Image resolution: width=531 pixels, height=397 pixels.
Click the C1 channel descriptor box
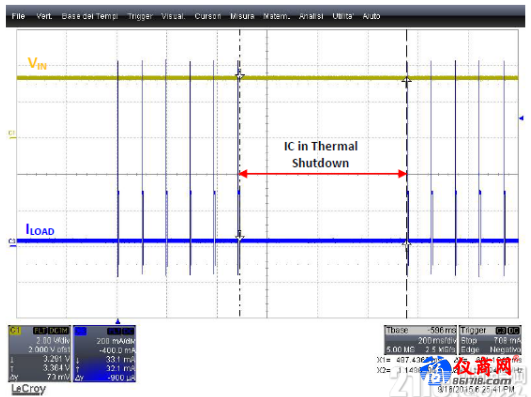(39, 354)
